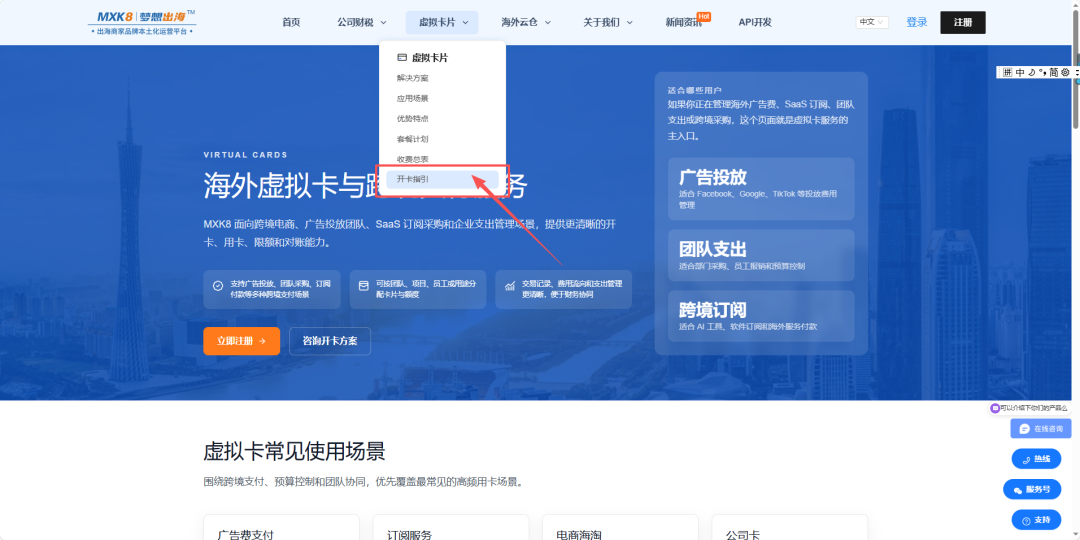Screen dimensions: 1080x540
Task: Click the 中 language icon in IME toolbar
Action: 1020,72
